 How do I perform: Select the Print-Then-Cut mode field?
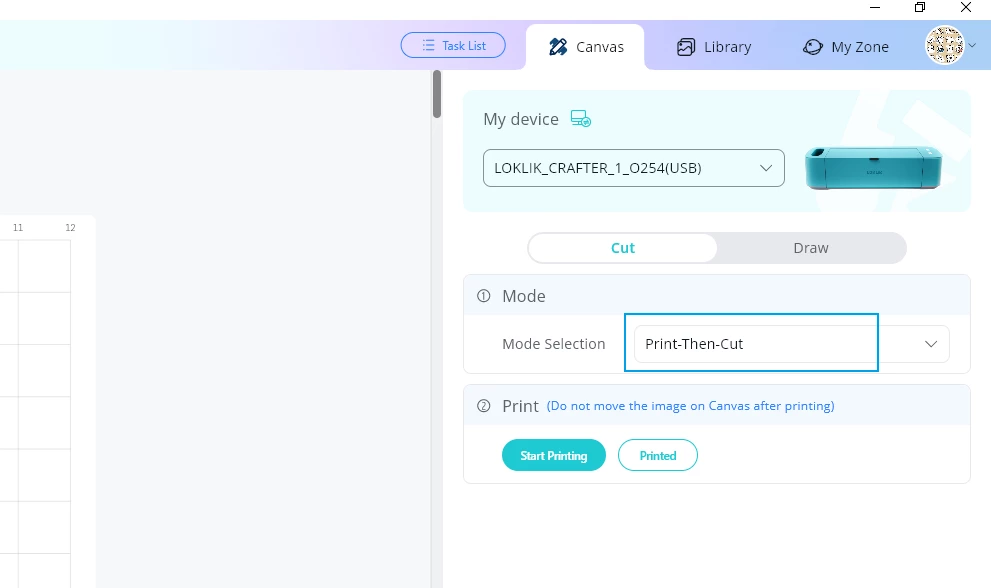pyautogui.click(x=791, y=344)
